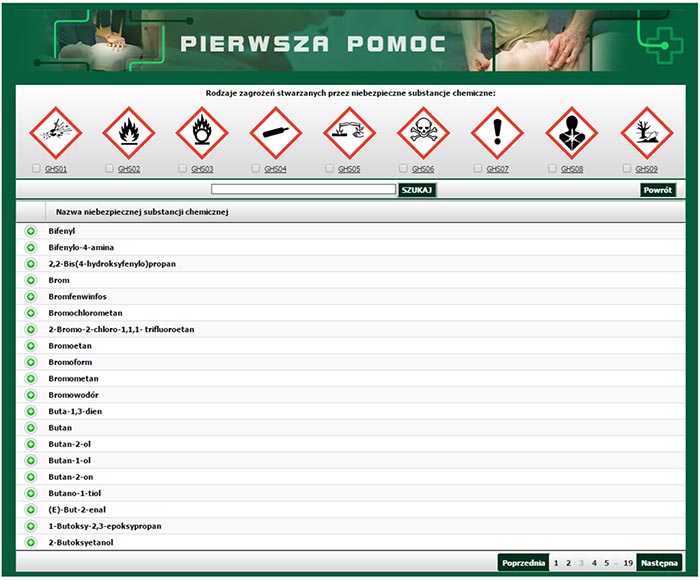The width and height of the screenshot is (700, 580).
Task: Expand the Bromoform entry
Action: [31, 362]
